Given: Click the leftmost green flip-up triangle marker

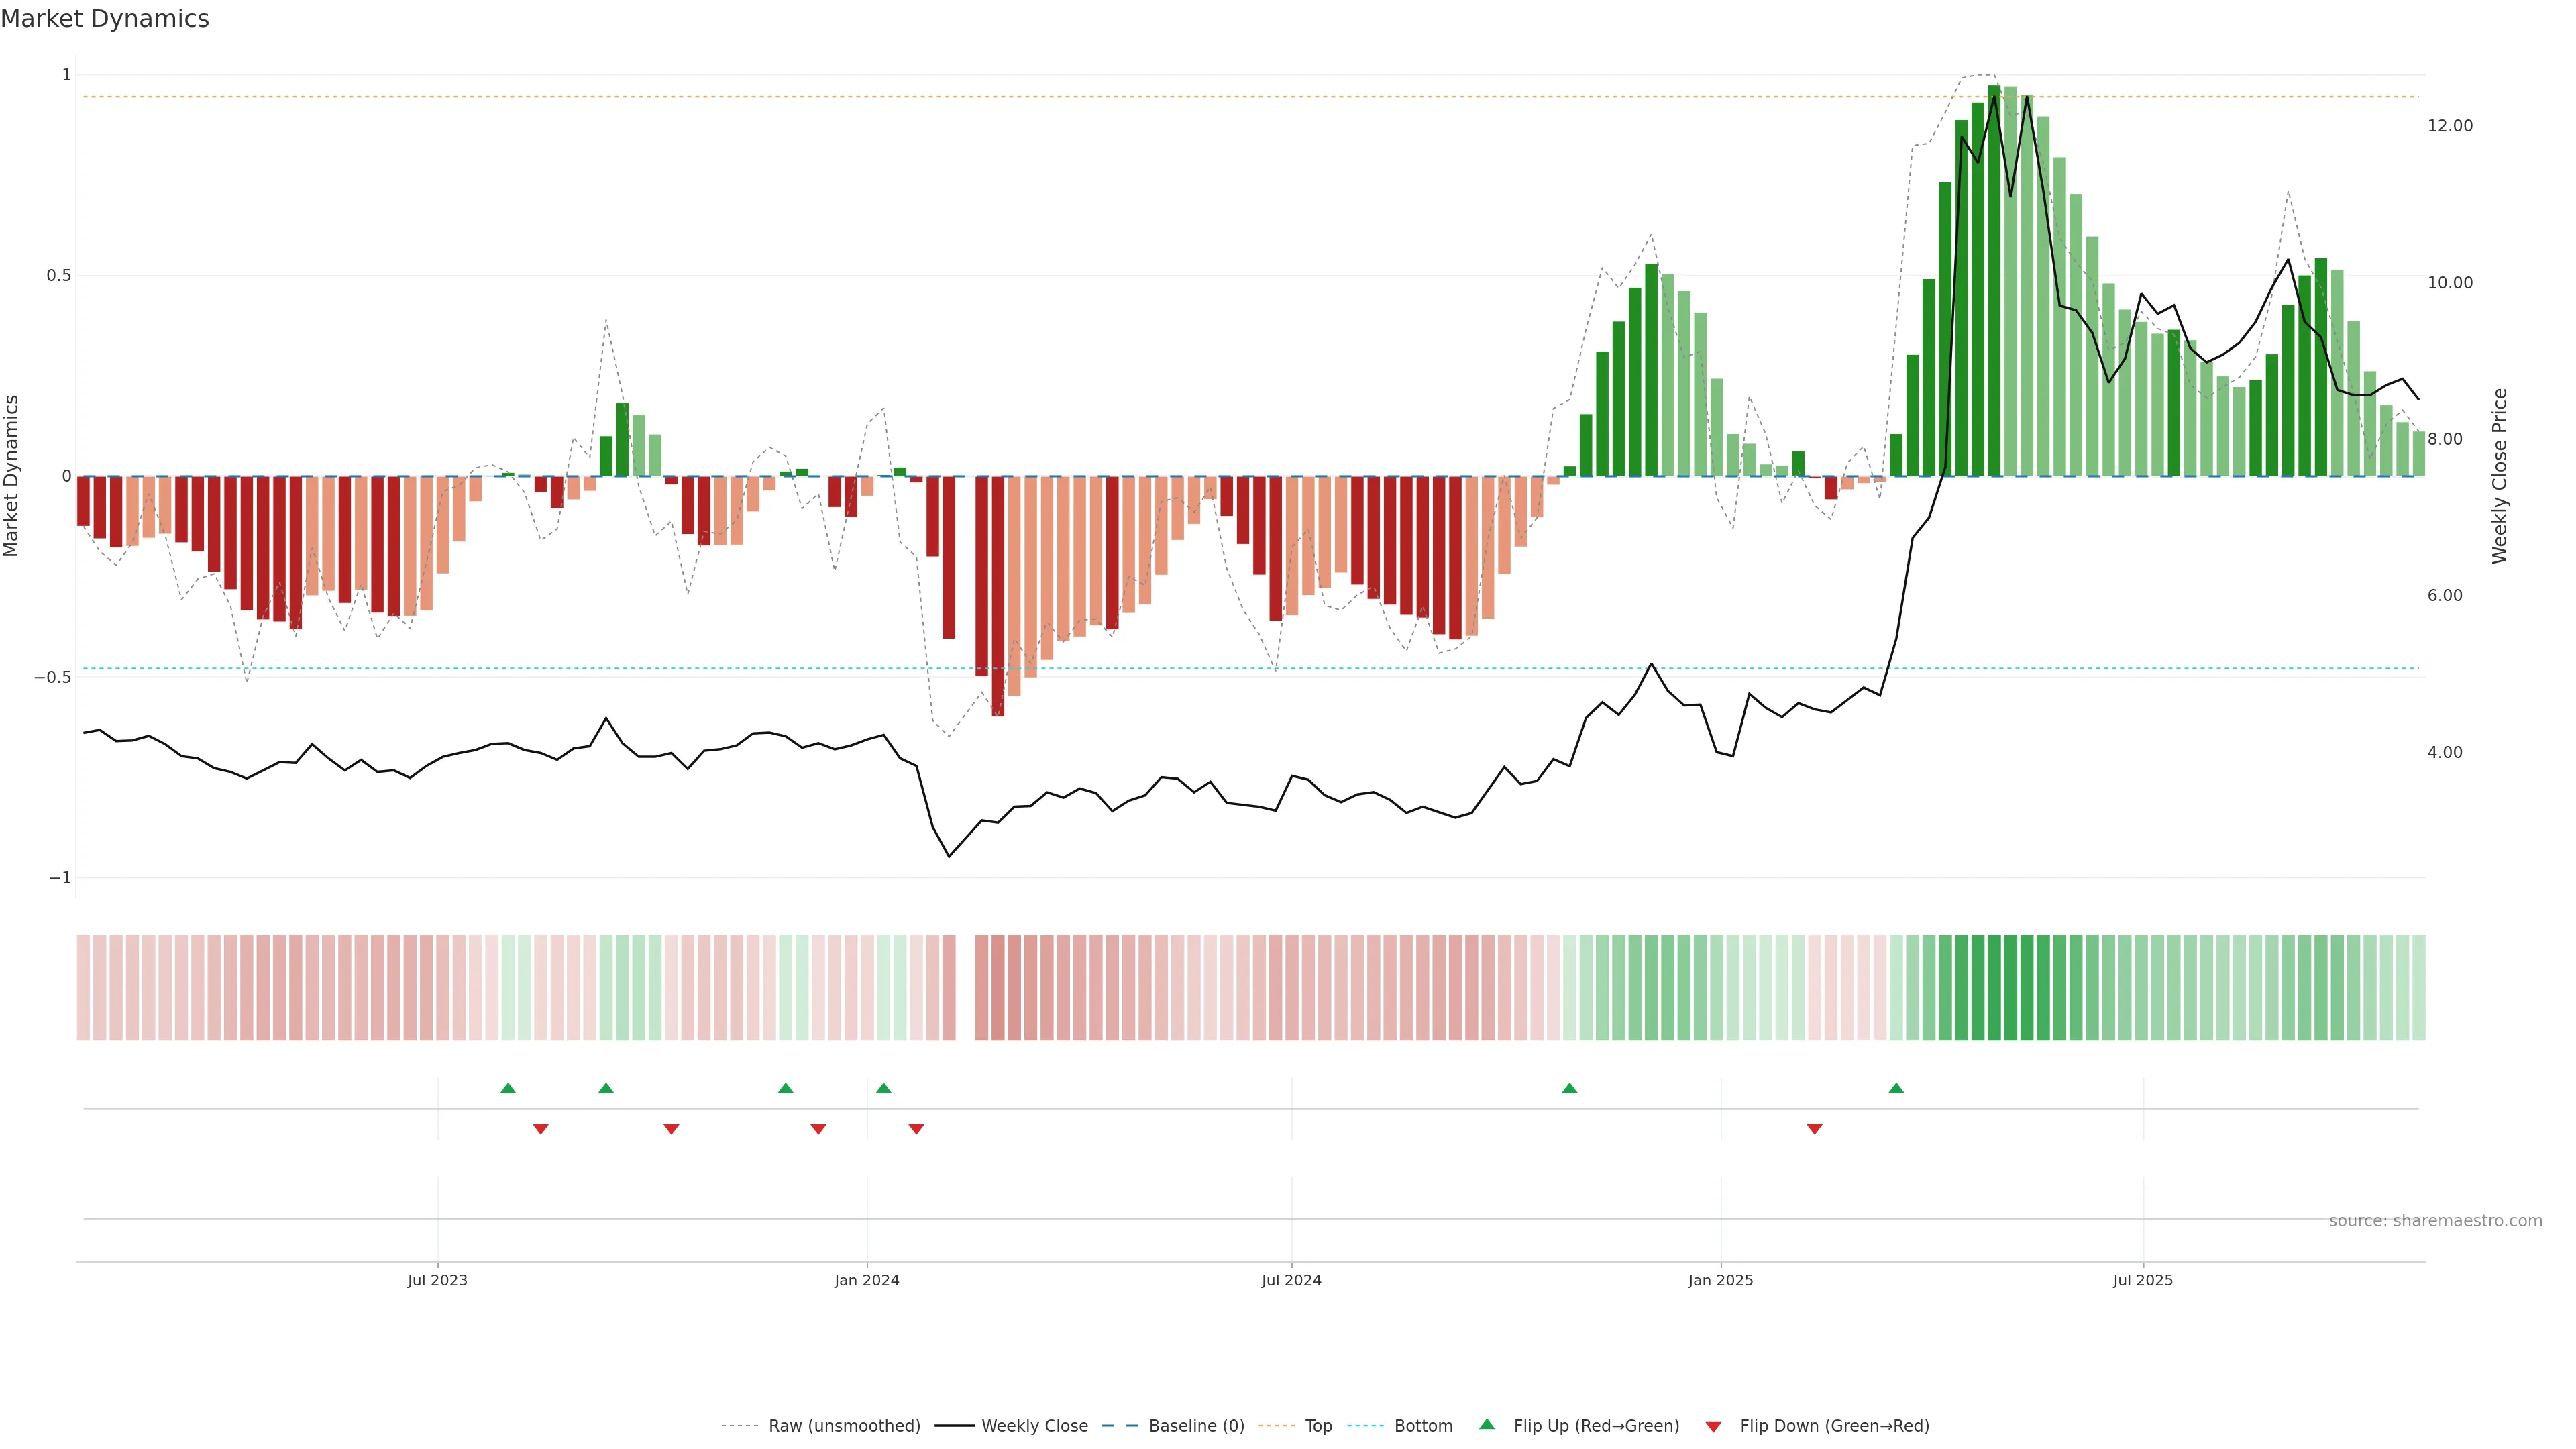Looking at the screenshot, I should pos(508,1088).
